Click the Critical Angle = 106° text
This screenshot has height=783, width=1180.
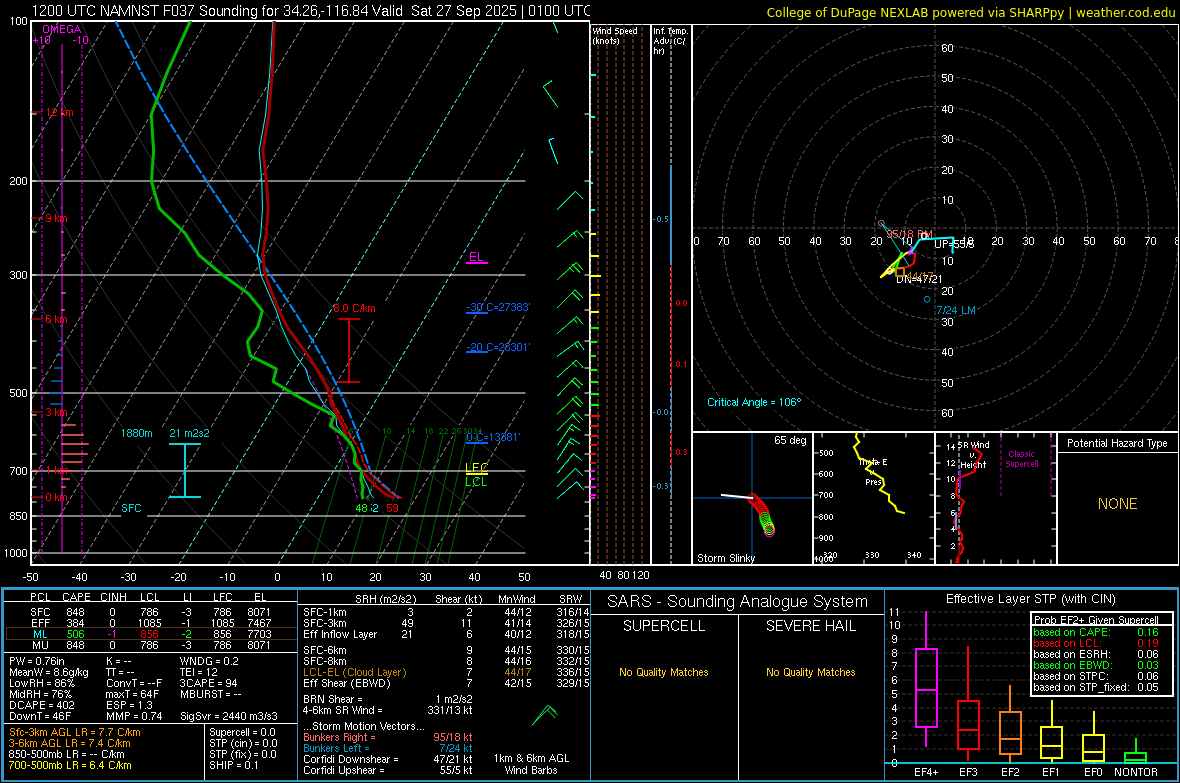point(754,402)
